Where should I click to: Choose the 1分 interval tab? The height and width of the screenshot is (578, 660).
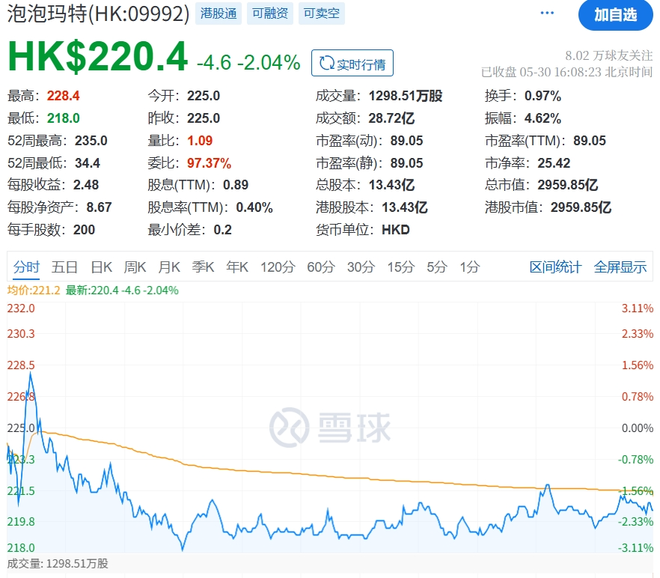tap(469, 267)
